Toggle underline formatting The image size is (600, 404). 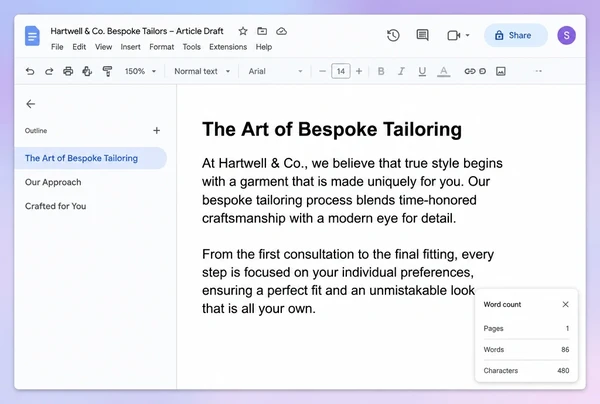422,71
